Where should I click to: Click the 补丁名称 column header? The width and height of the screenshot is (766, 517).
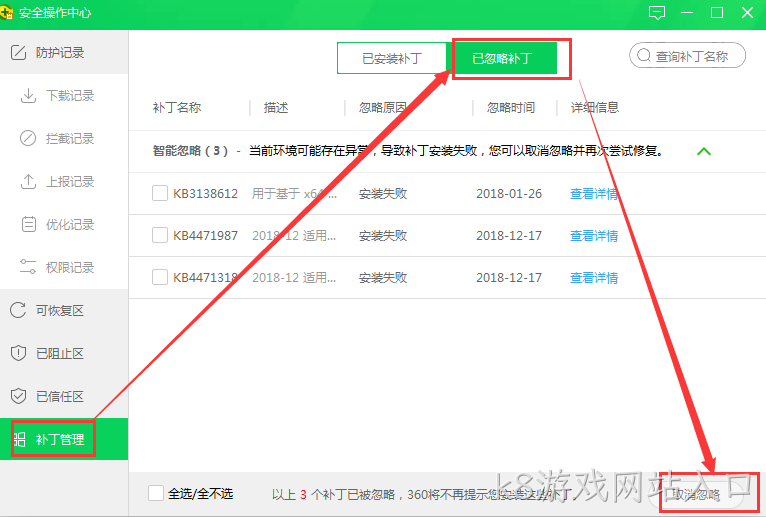point(176,108)
